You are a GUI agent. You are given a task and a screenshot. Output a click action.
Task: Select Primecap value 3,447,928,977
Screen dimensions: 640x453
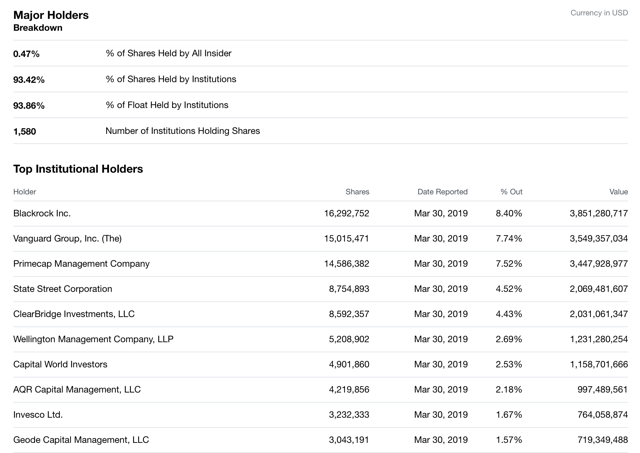point(599,264)
